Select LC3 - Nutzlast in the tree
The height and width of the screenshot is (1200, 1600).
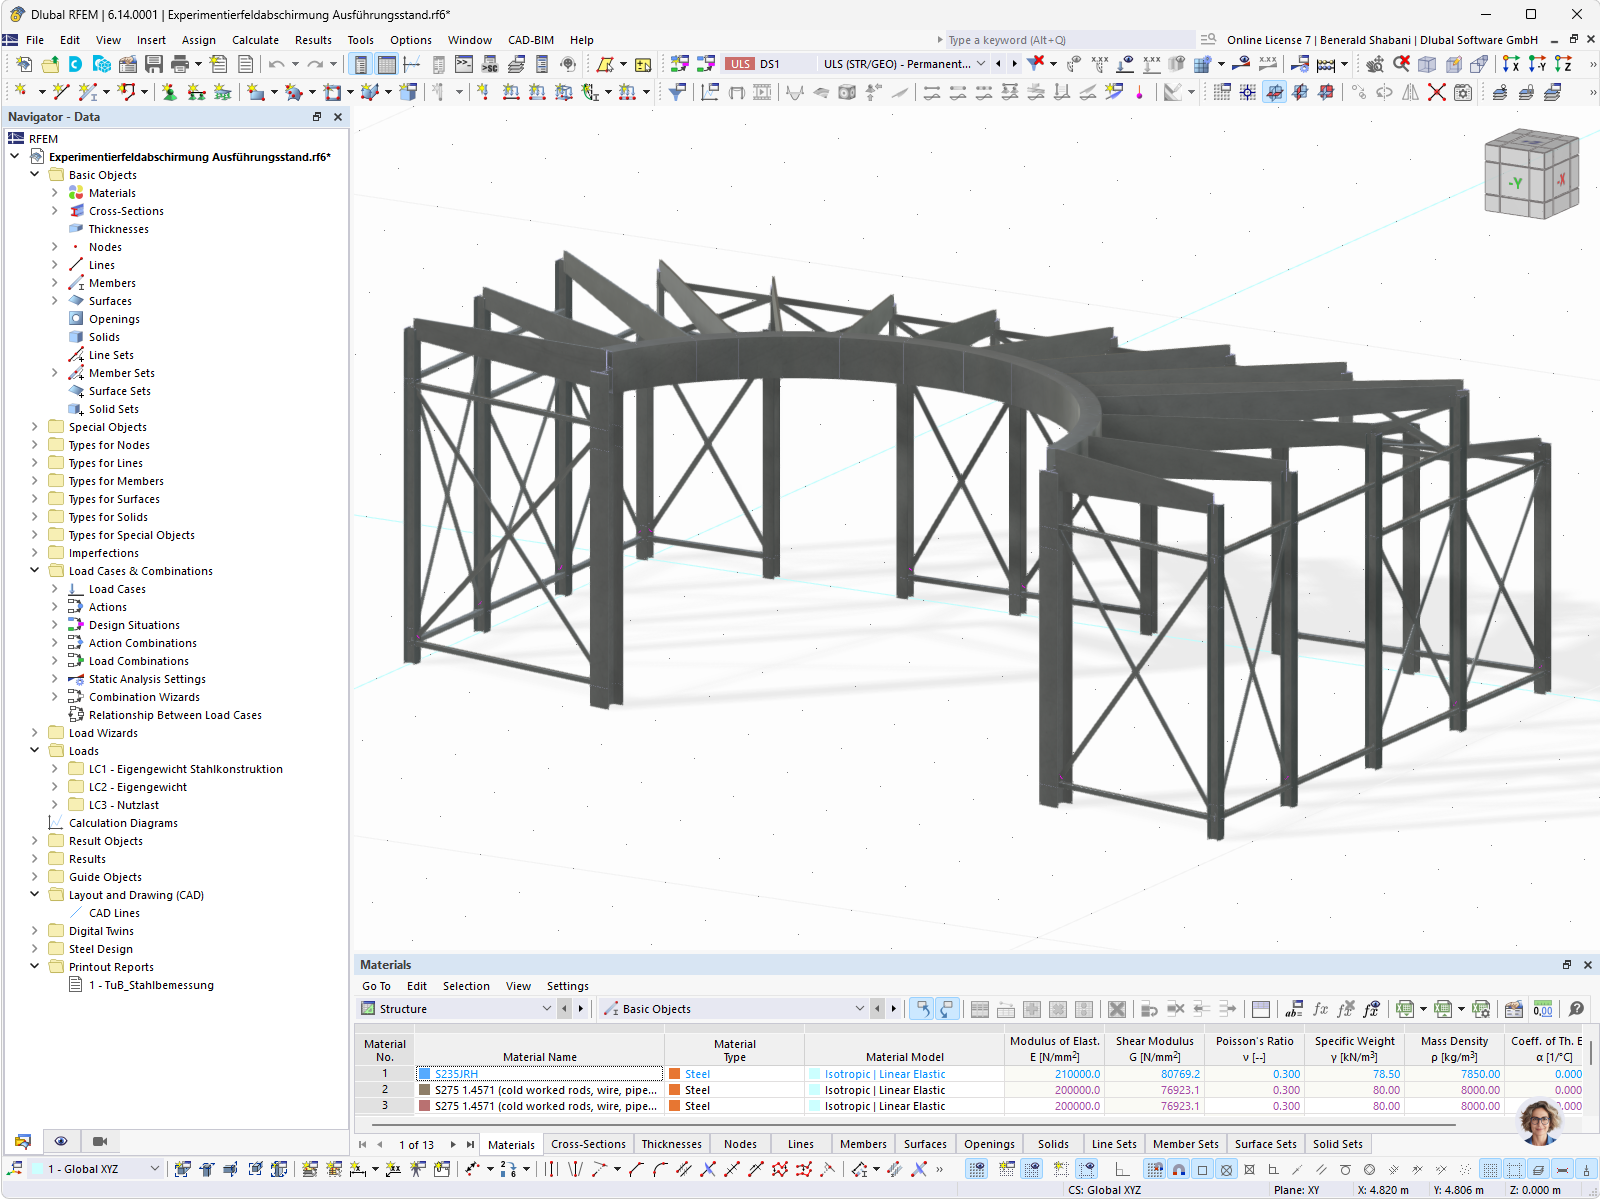(123, 805)
